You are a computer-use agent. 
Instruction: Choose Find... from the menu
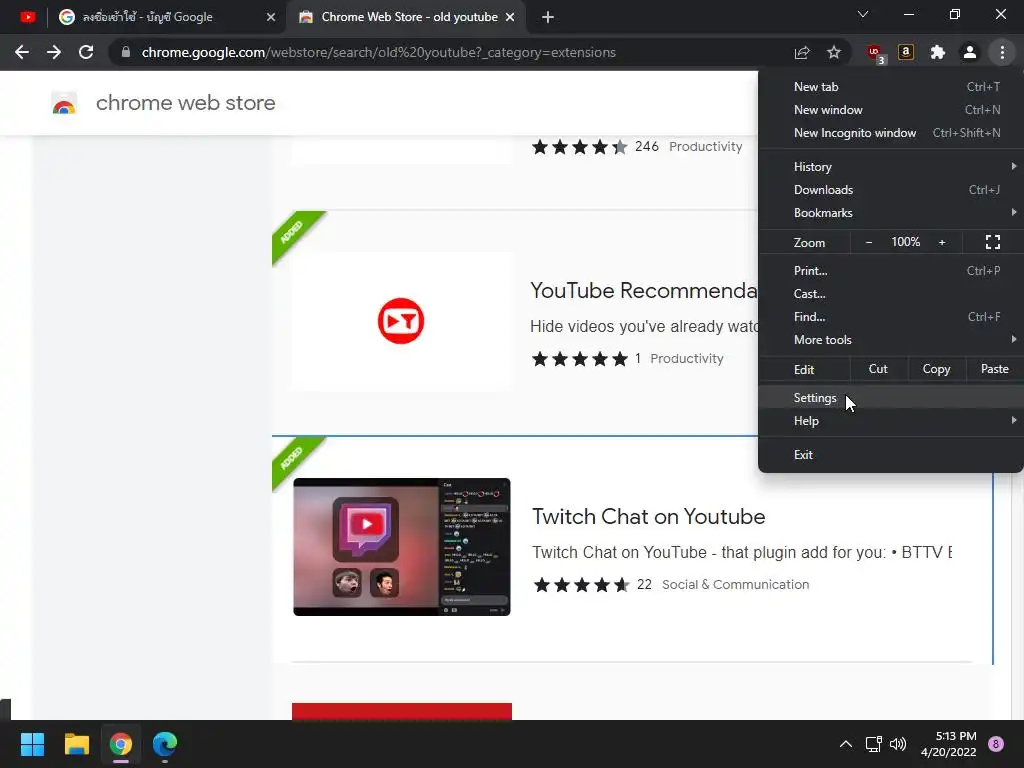[891, 317]
